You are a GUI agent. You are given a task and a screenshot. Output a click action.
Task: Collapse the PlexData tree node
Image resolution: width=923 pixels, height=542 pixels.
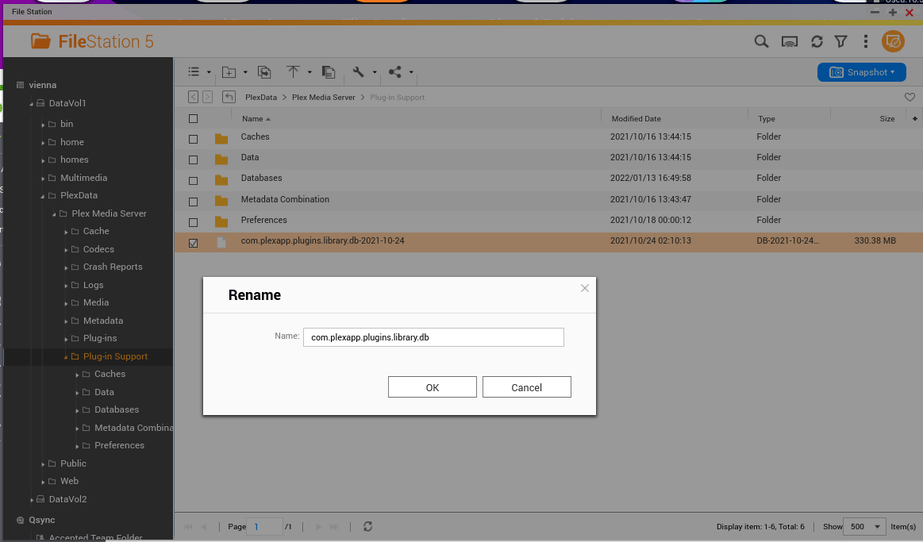[x=42, y=196]
